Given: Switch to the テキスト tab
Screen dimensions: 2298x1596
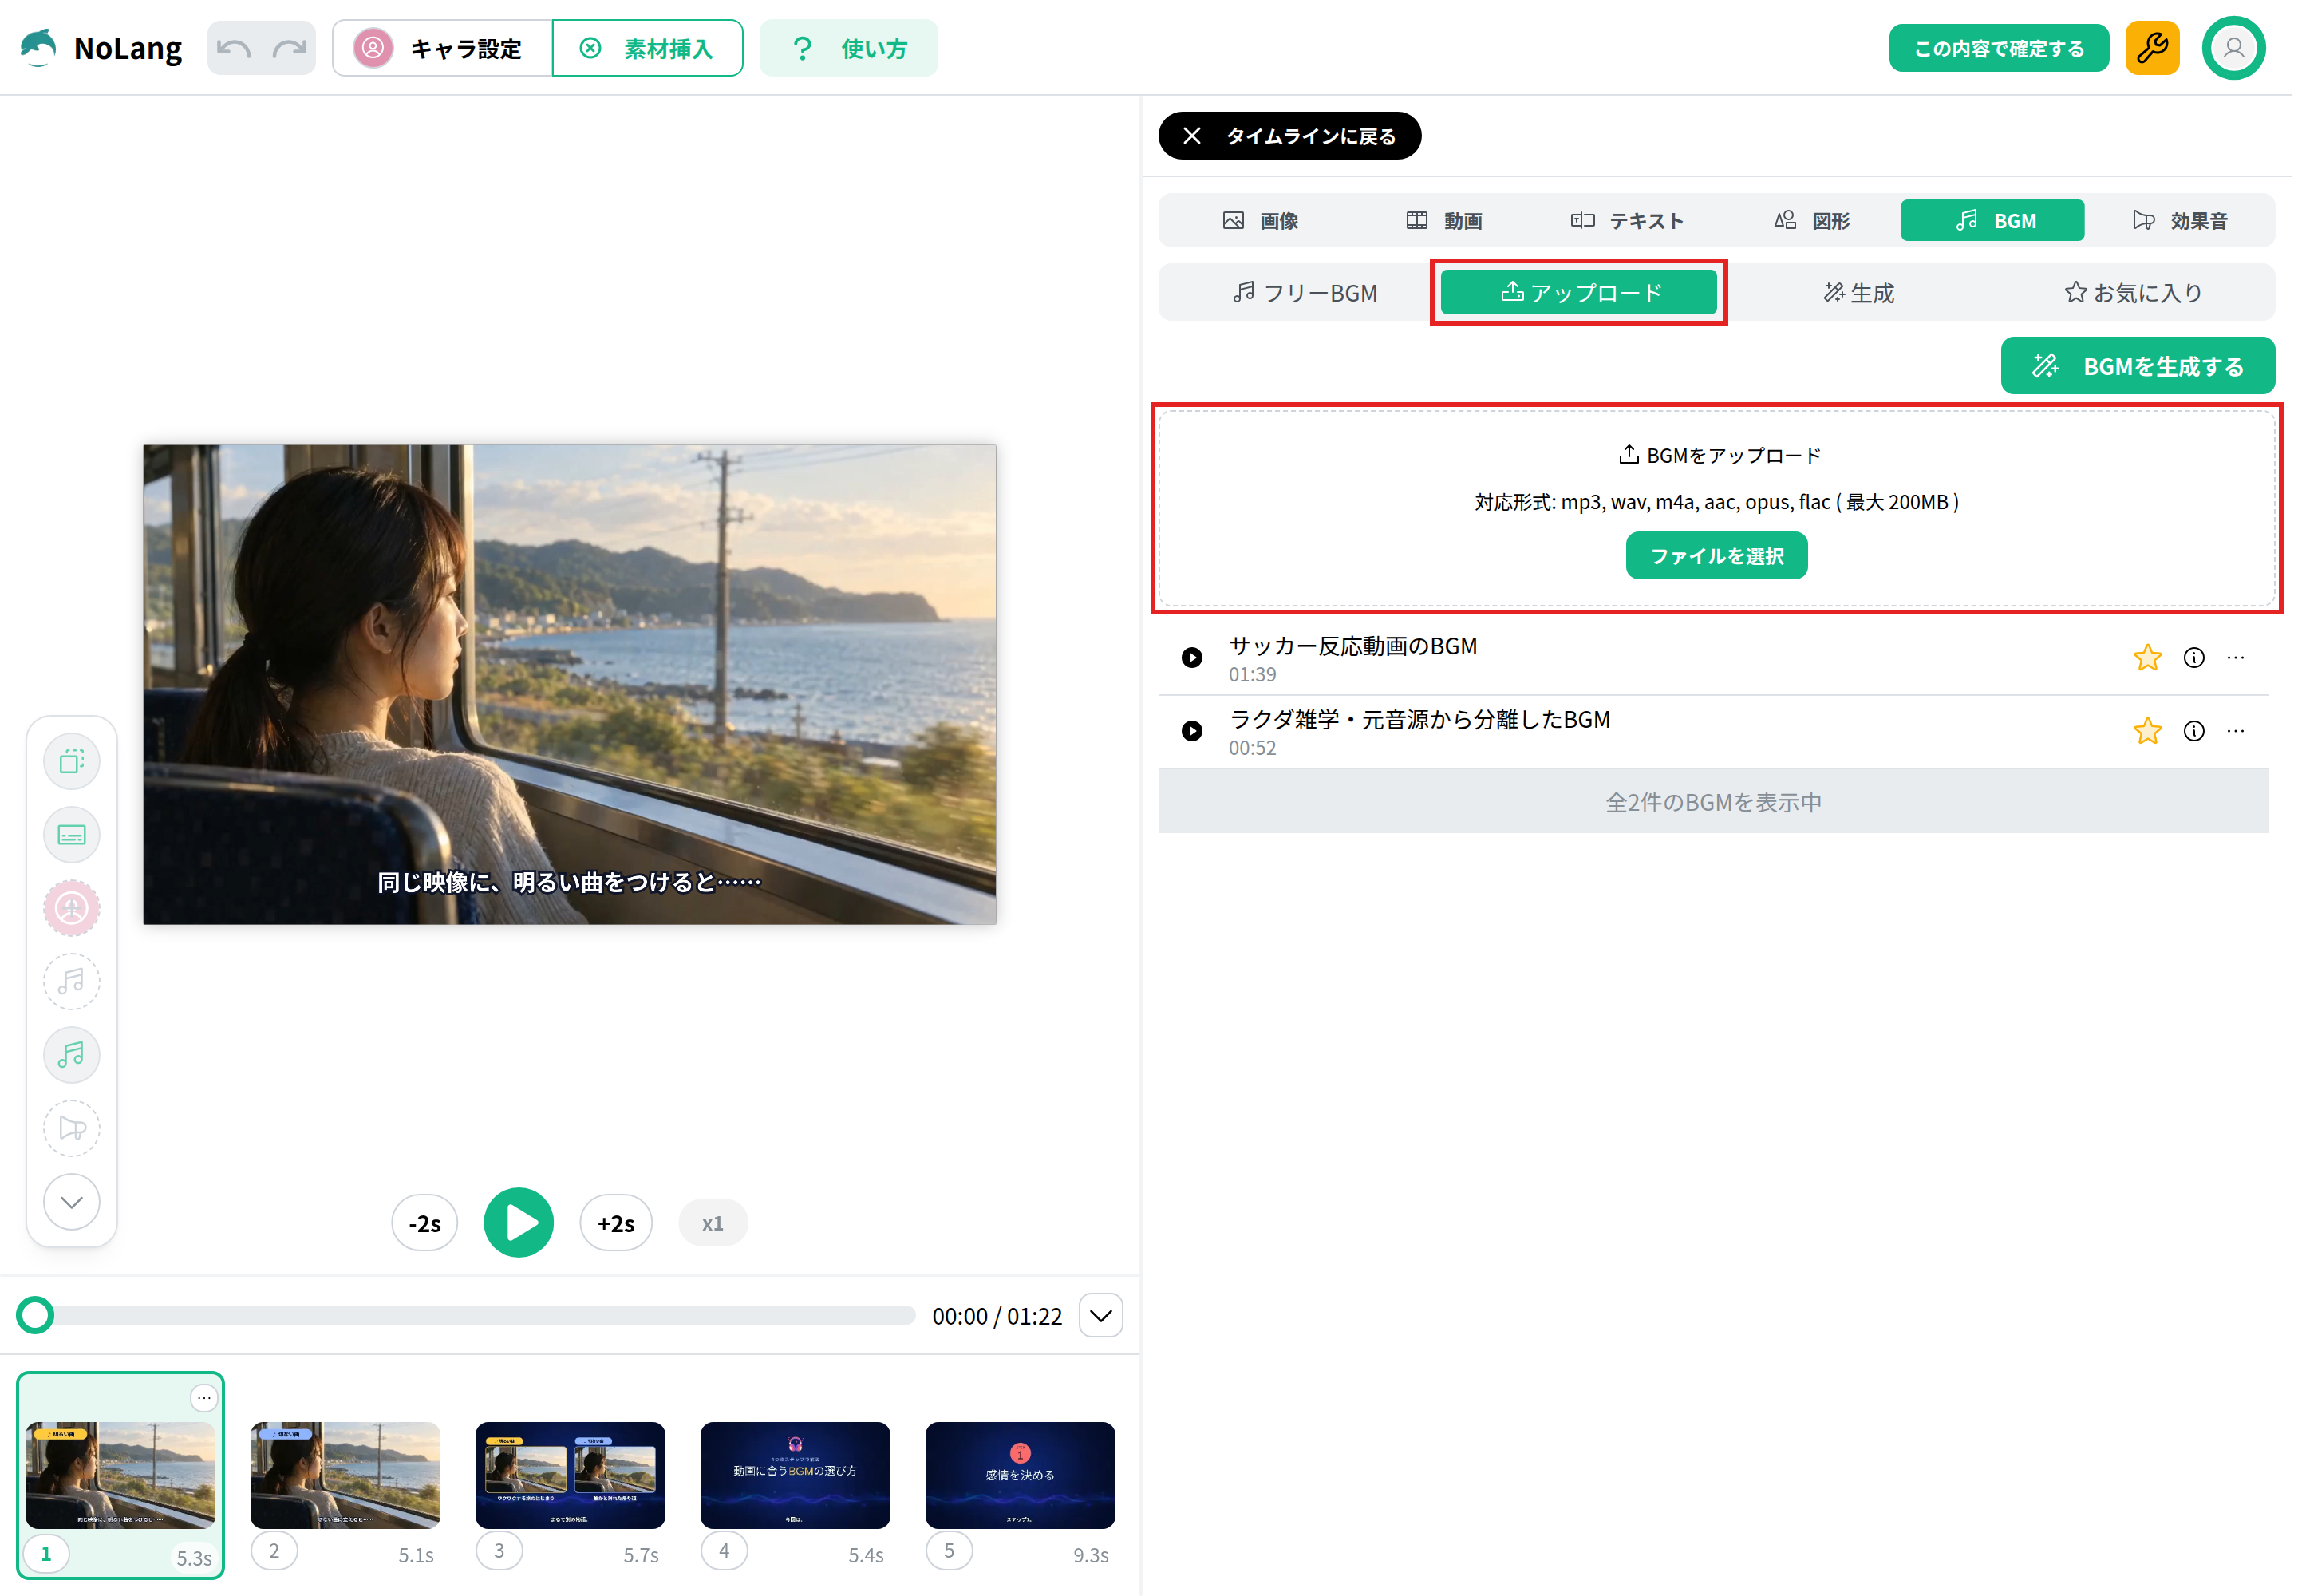Looking at the screenshot, I should [1627, 221].
